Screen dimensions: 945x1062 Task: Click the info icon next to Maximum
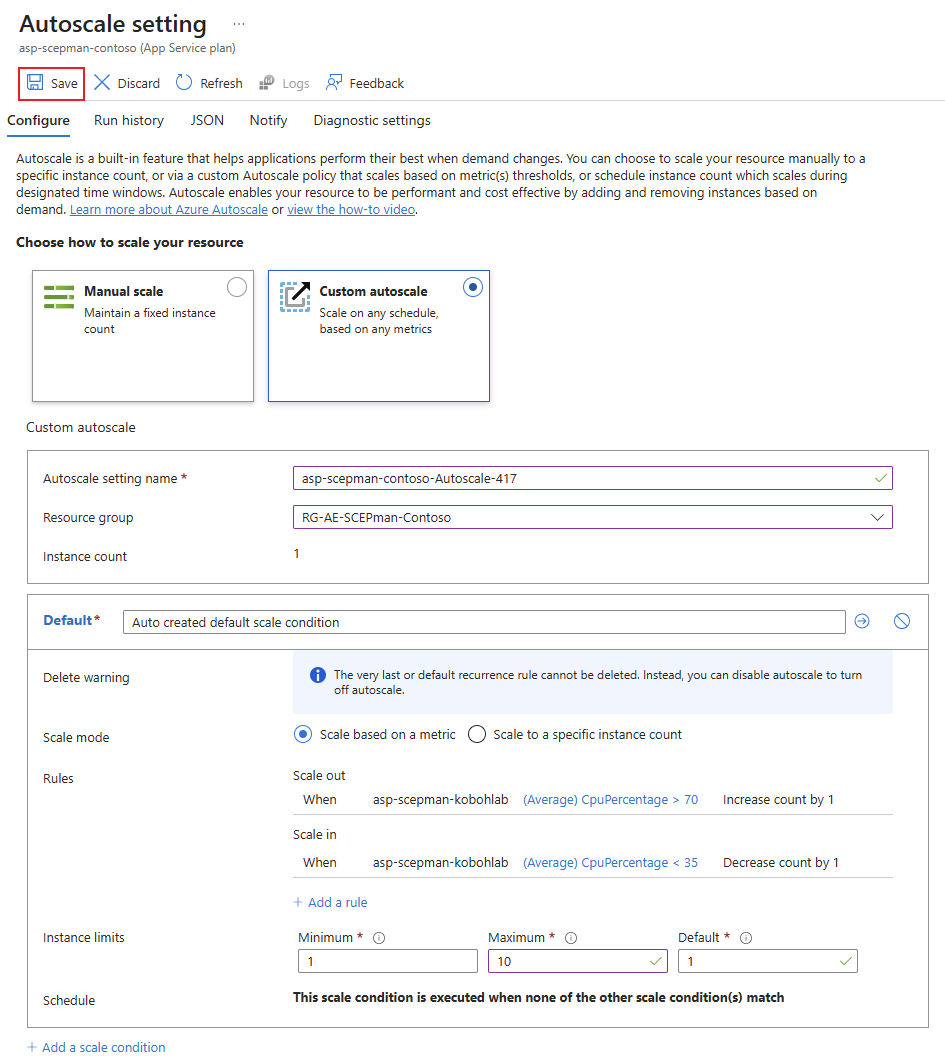point(571,938)
